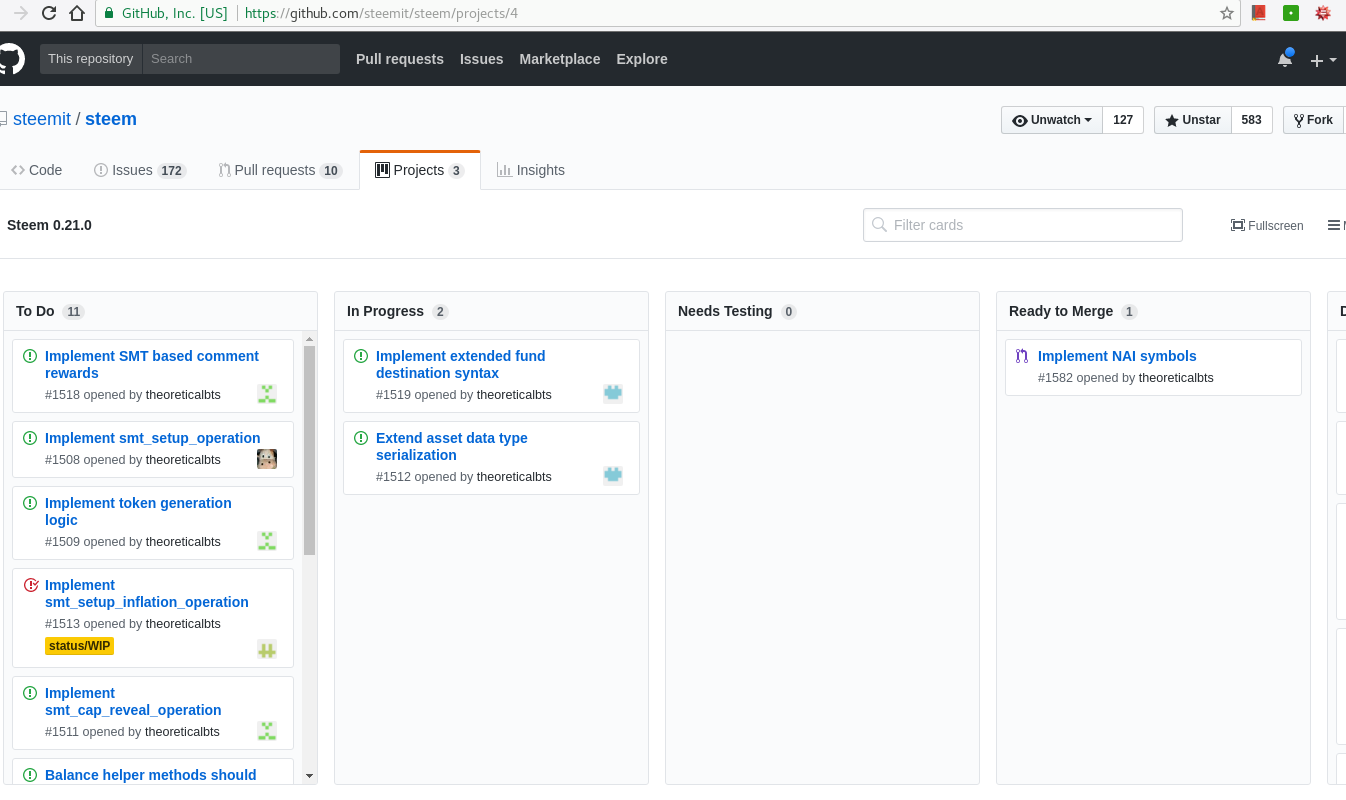This screenshot has width=1346, height=800.
Task: Click the 'Ready to Merge' column header
Action: 1061,311
